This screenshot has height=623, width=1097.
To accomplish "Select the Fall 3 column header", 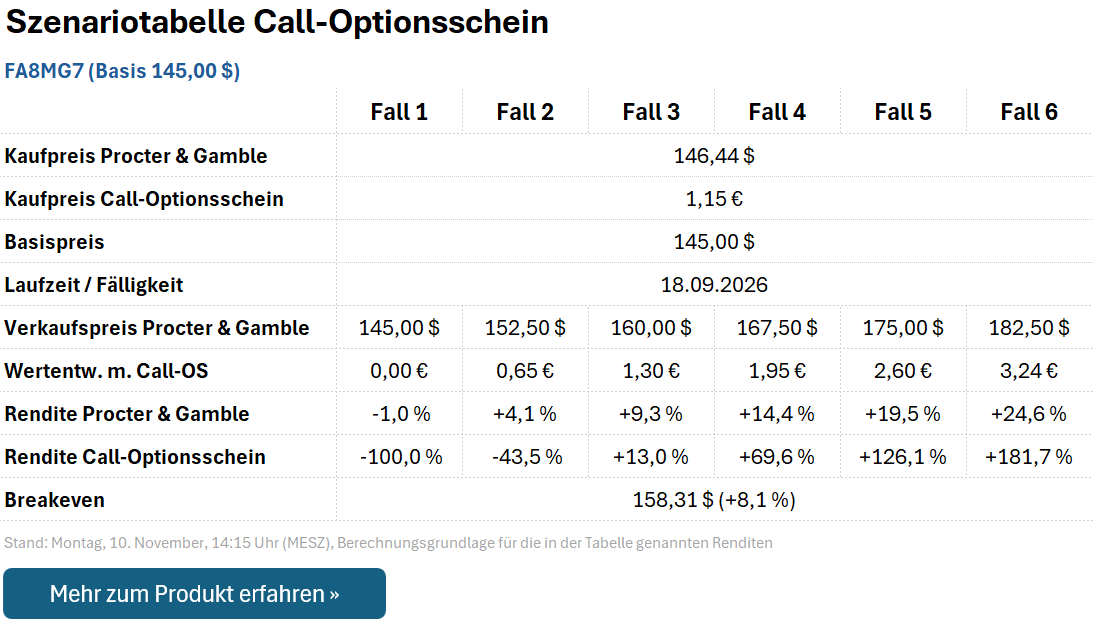I will coord(651,111).
